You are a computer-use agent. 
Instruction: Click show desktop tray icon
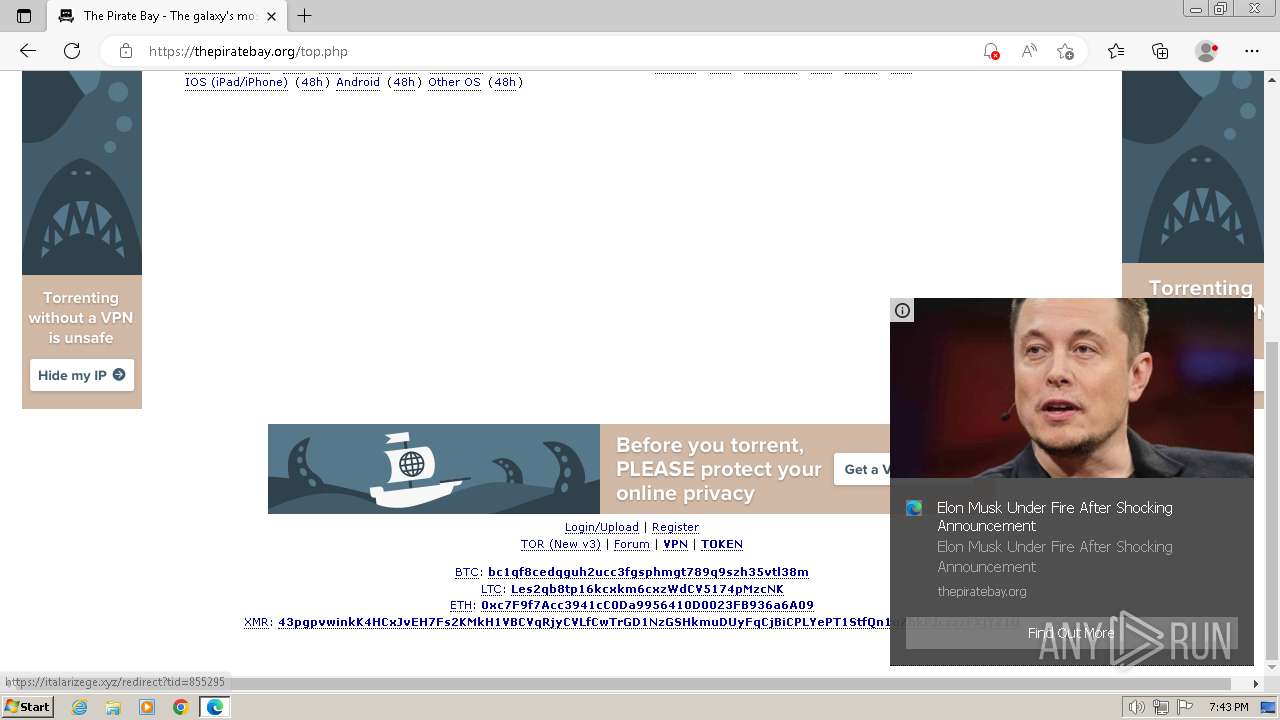(x=1268, y=707)
